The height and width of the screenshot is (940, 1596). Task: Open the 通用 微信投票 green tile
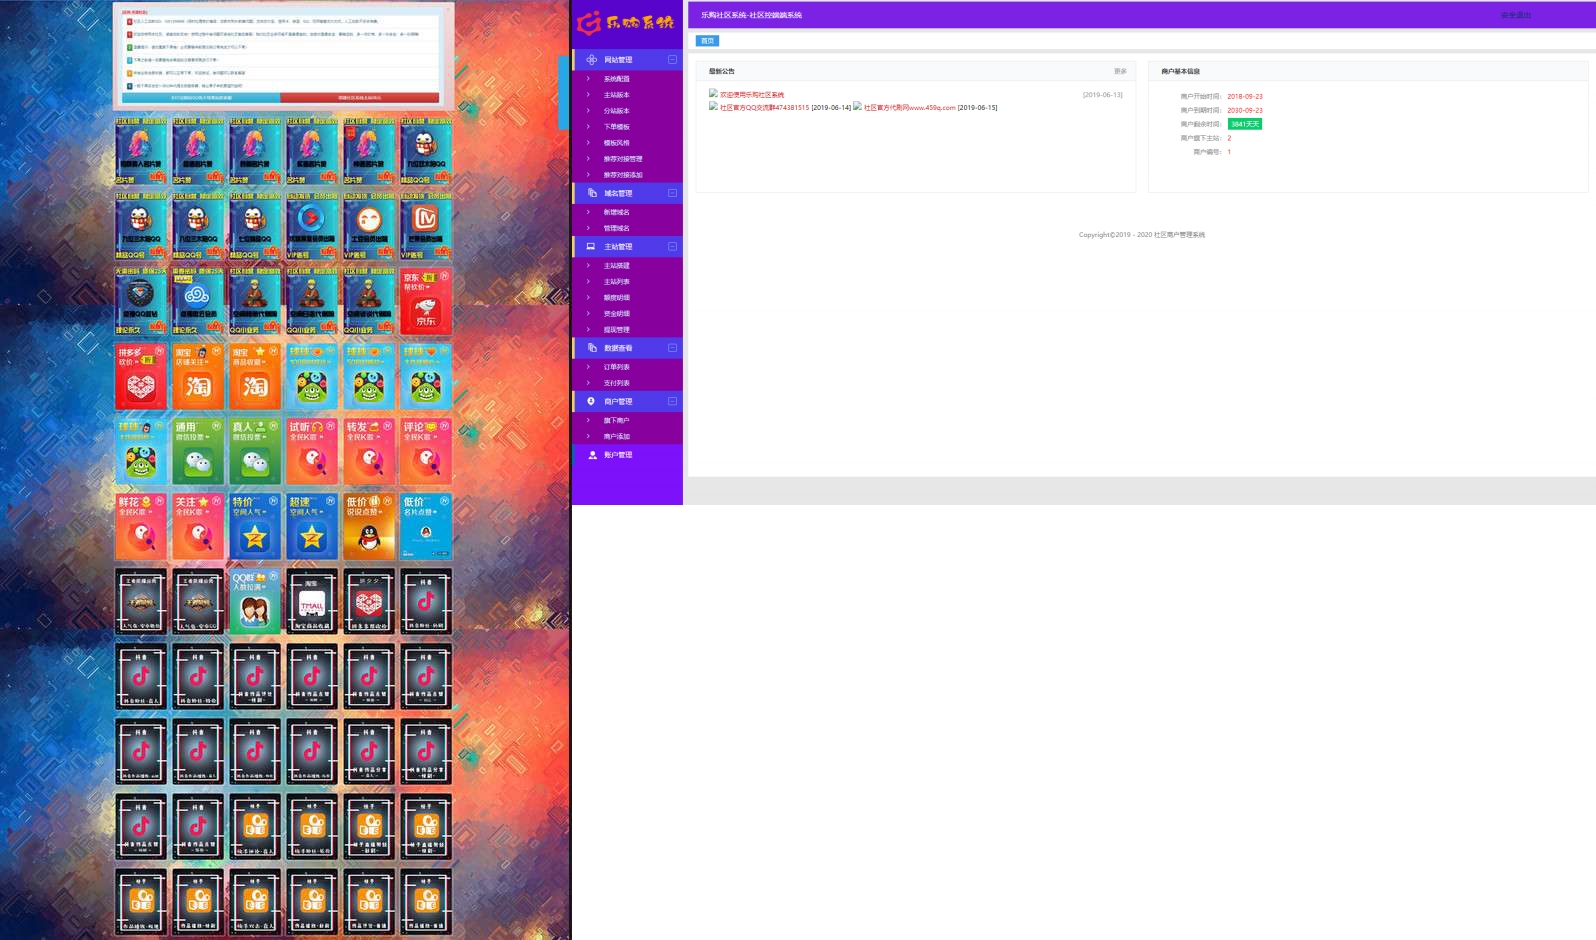coord(198,451)
